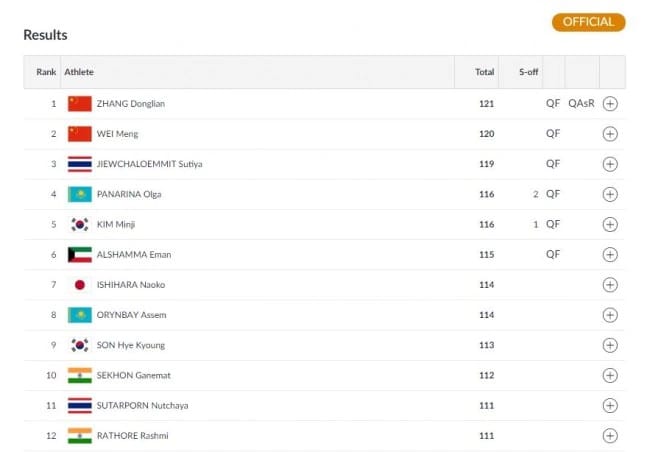
Task: Click total score 120
Action: (x=486, y=134)
